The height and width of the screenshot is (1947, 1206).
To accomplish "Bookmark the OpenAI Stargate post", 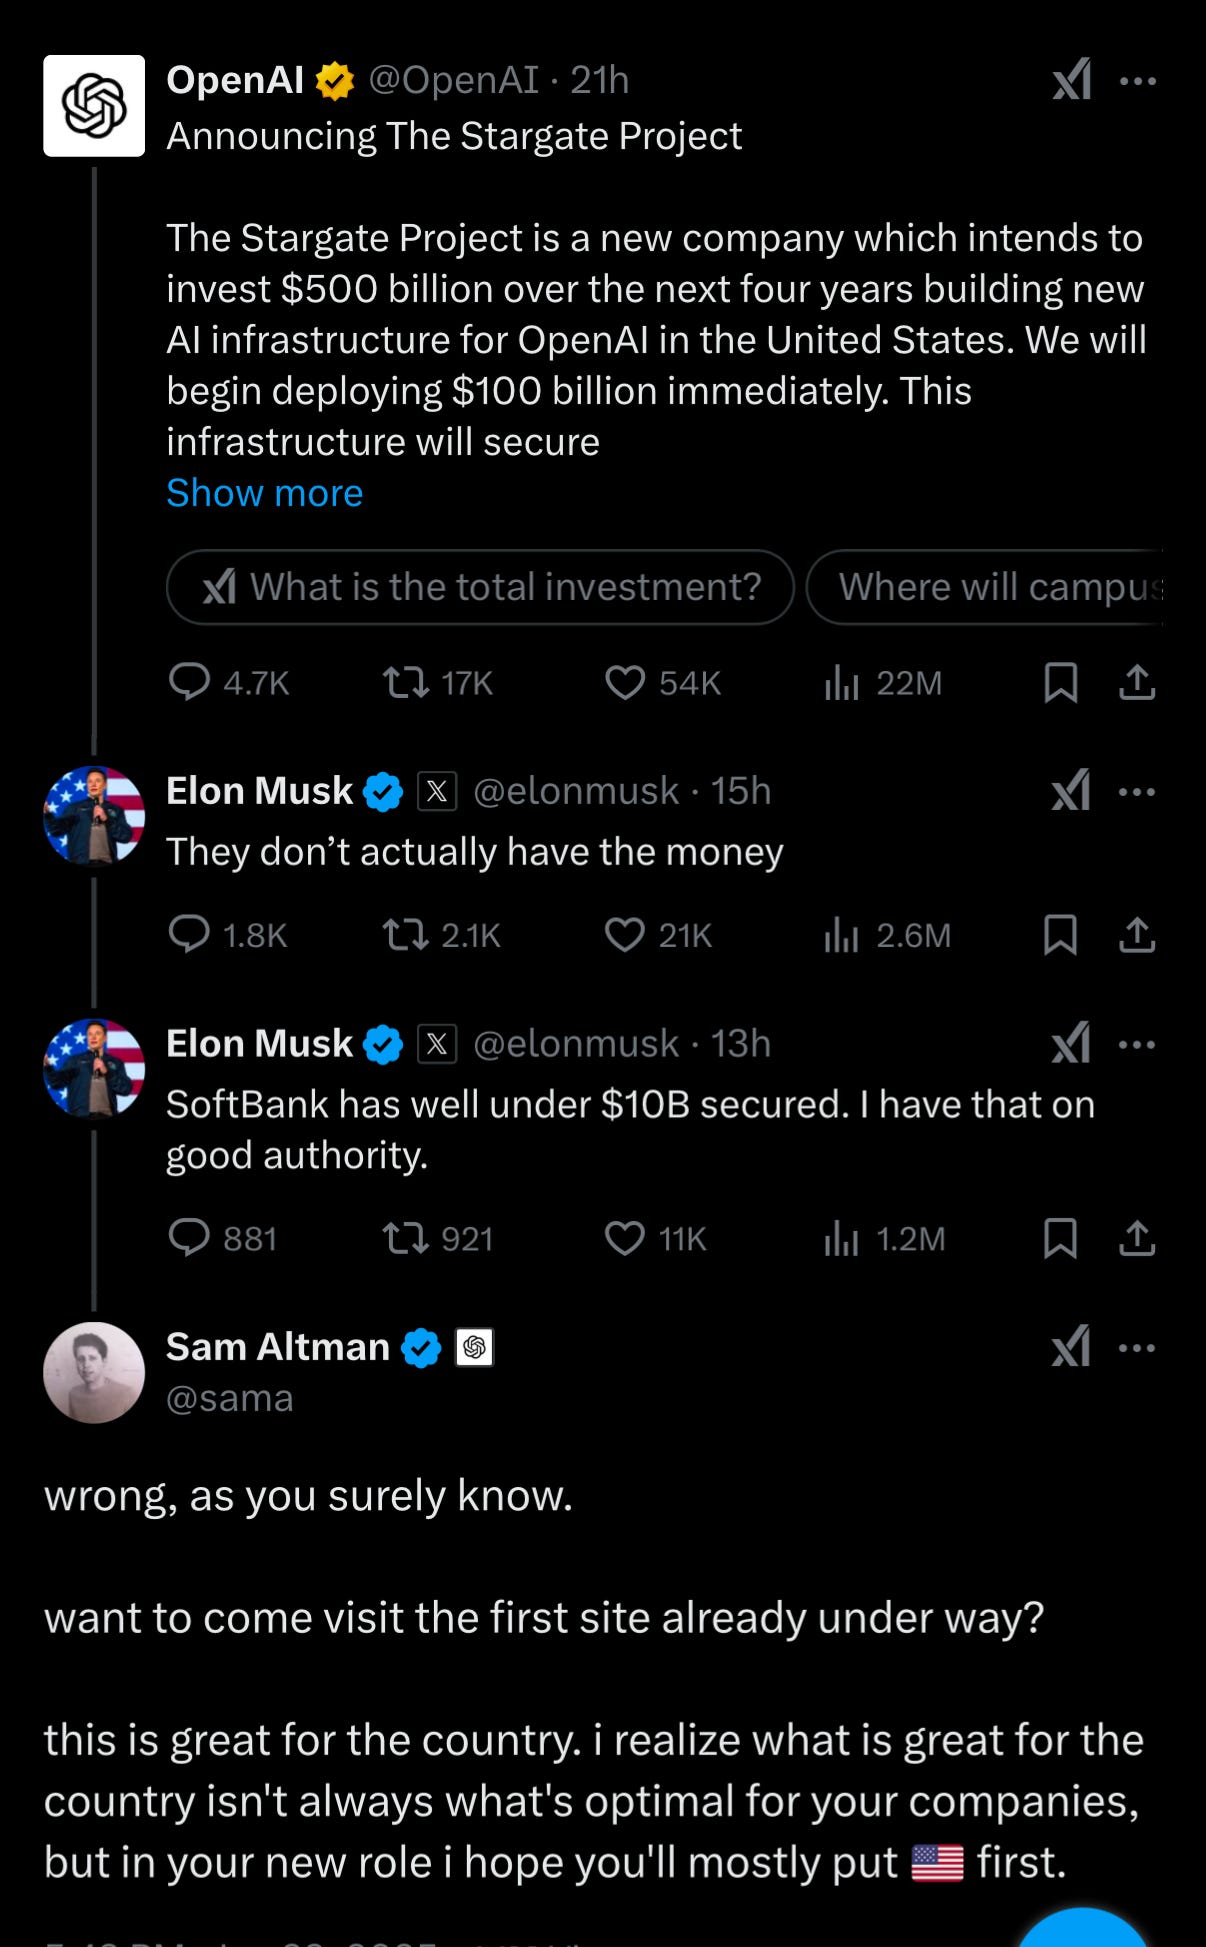I will coord(1060,683).
